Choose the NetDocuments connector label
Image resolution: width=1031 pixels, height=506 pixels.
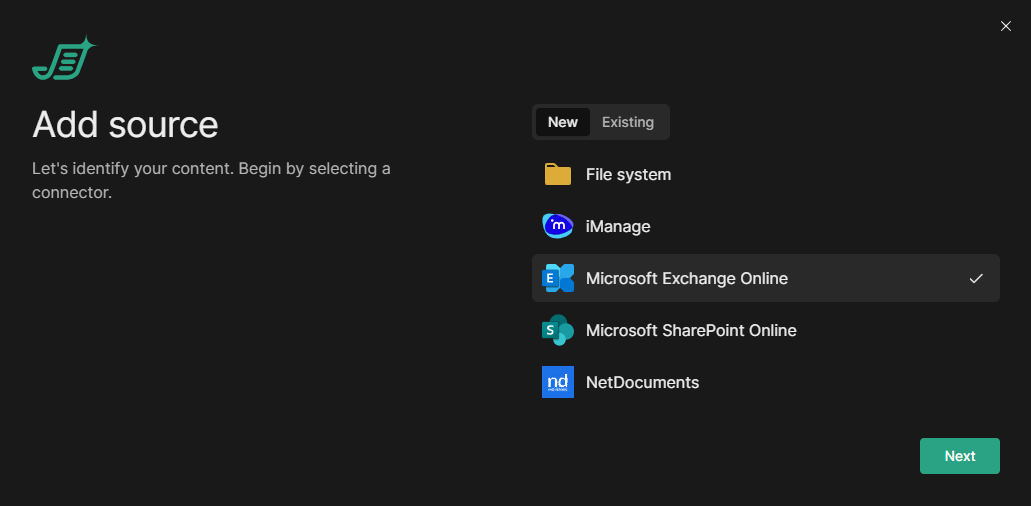pos(642,382)
